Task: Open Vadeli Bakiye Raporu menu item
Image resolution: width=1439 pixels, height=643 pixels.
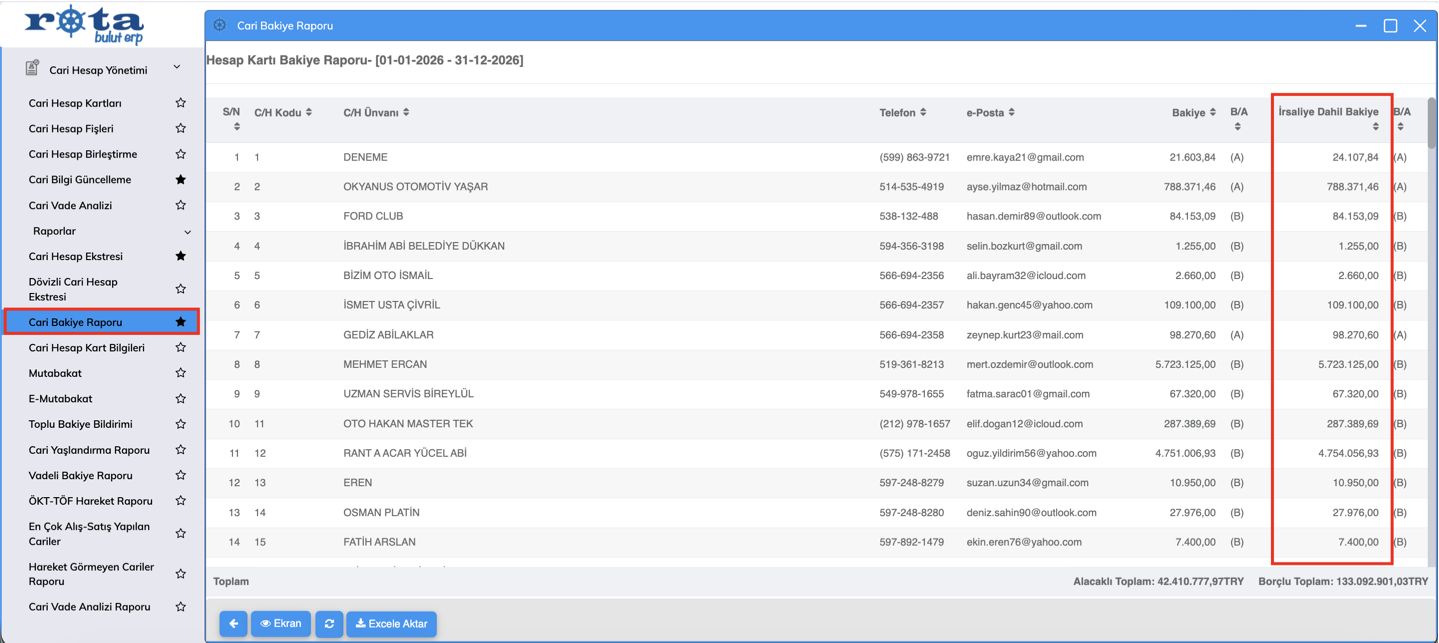Action: coord(81,476)
